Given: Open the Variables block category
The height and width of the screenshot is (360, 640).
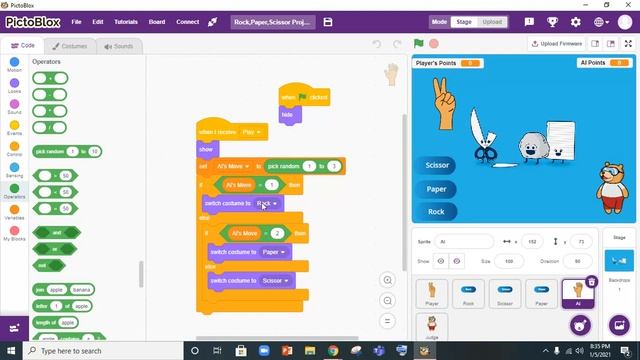Looking at the screenshot, I should click(x=14, y=212).
